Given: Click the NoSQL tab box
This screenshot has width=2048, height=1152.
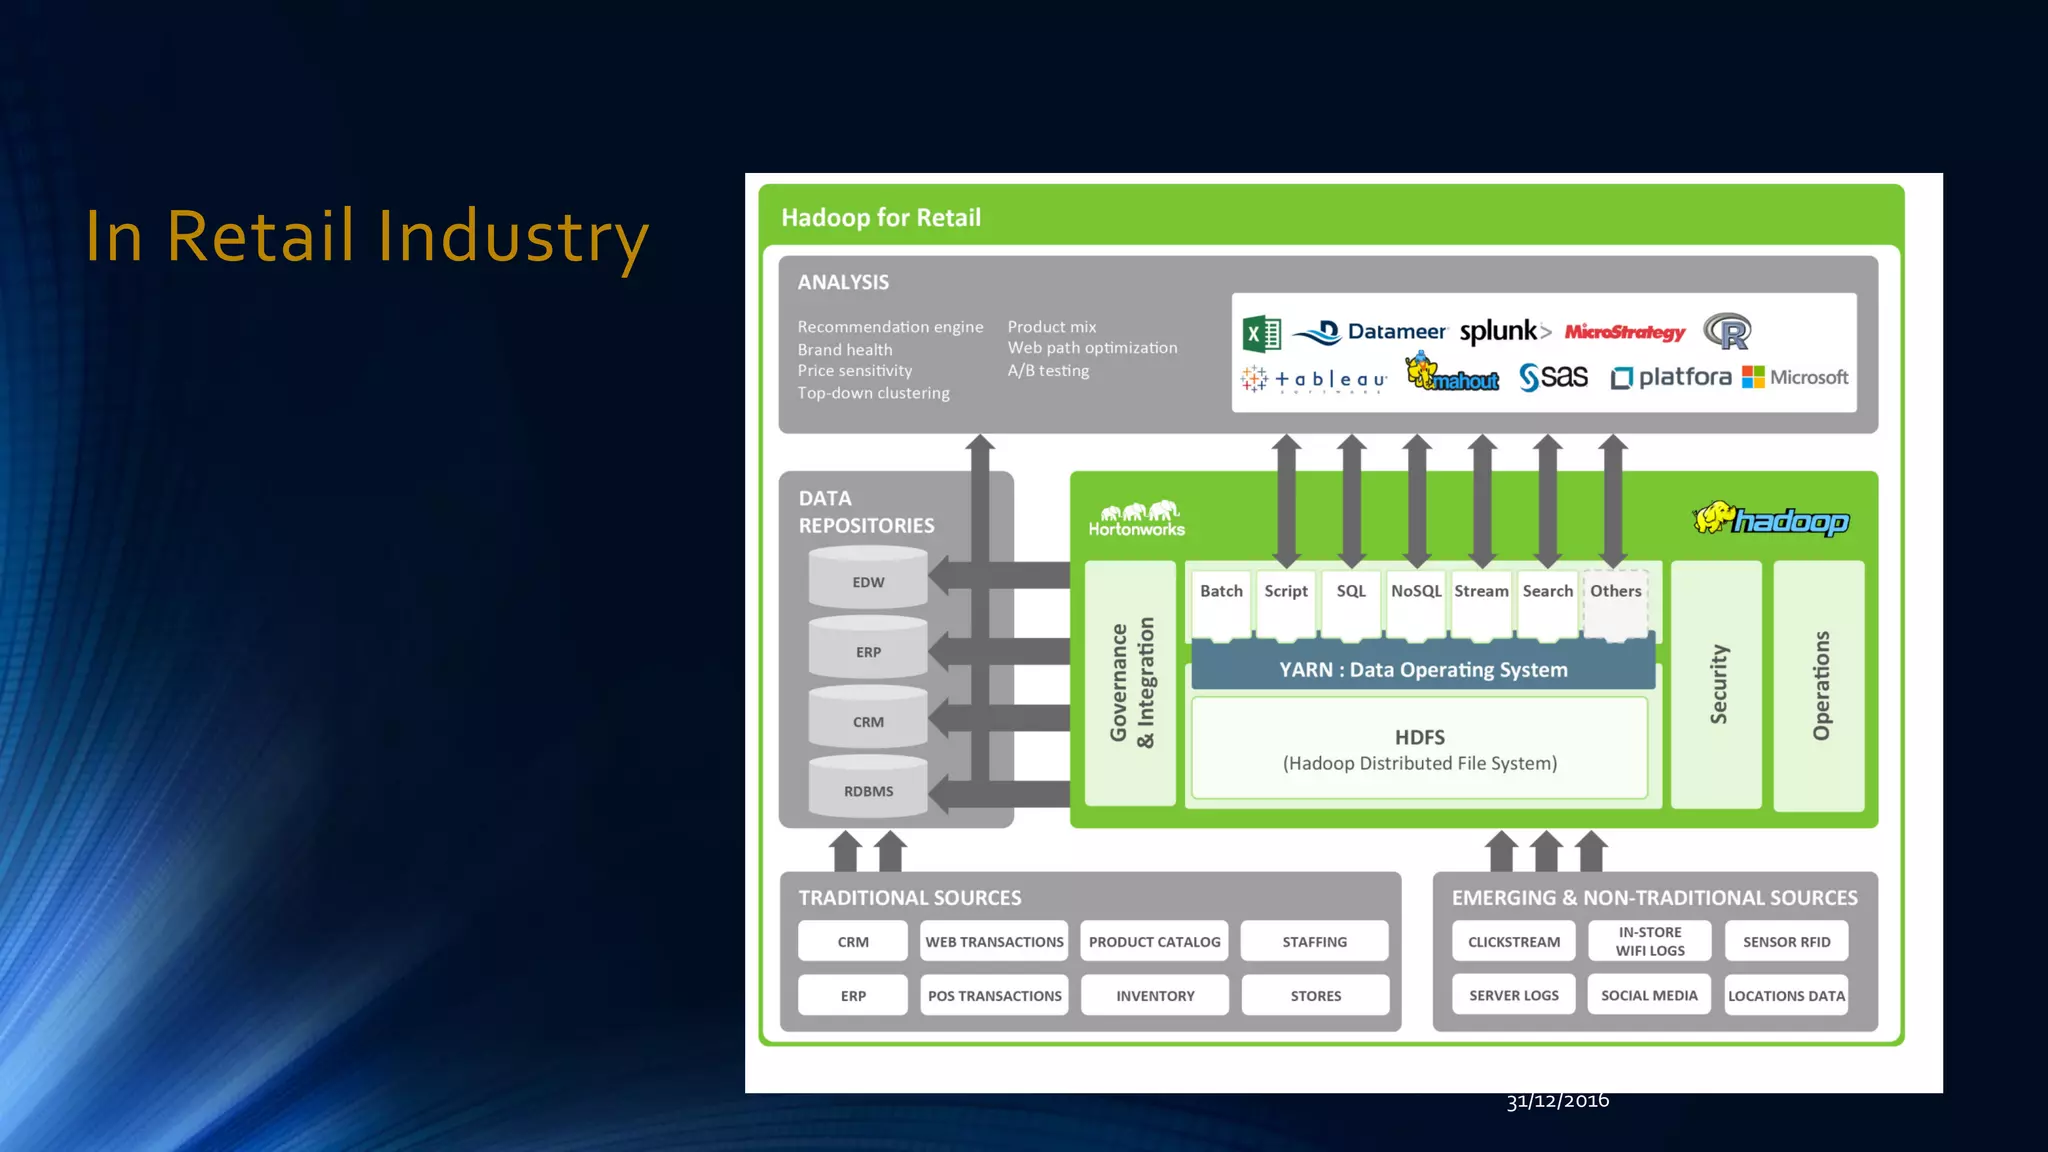Looking at the screenshot, I should (x=1416, y=601).
